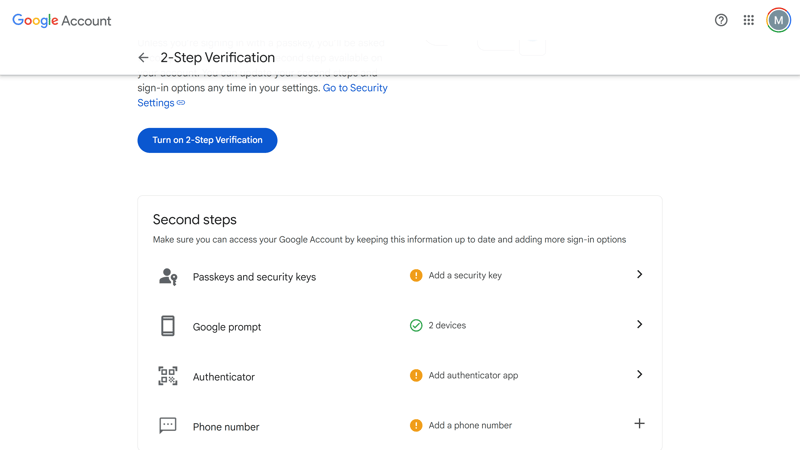The image size is (800, 450).
Task: Click the Google Account logo
Action: click(x=62, y=21)
